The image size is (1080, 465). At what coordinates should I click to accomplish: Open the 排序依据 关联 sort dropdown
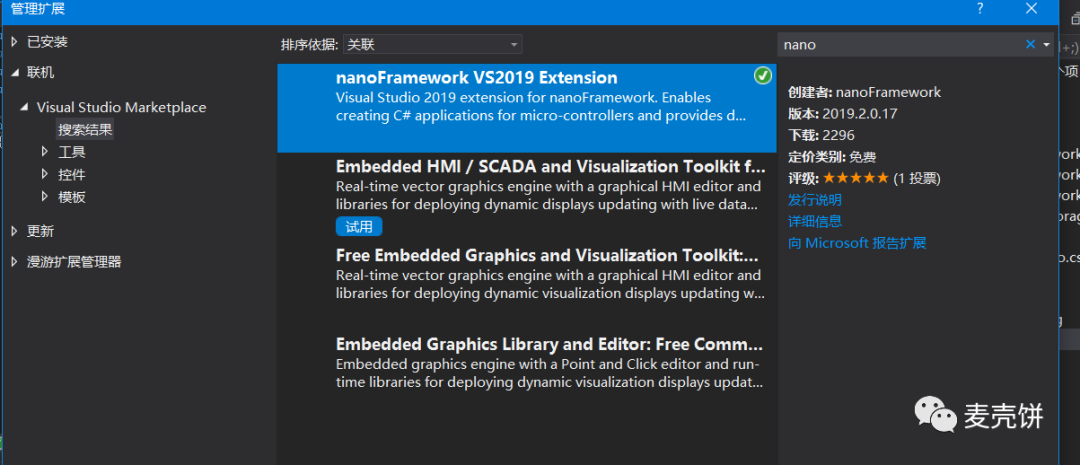pos(433,45)
